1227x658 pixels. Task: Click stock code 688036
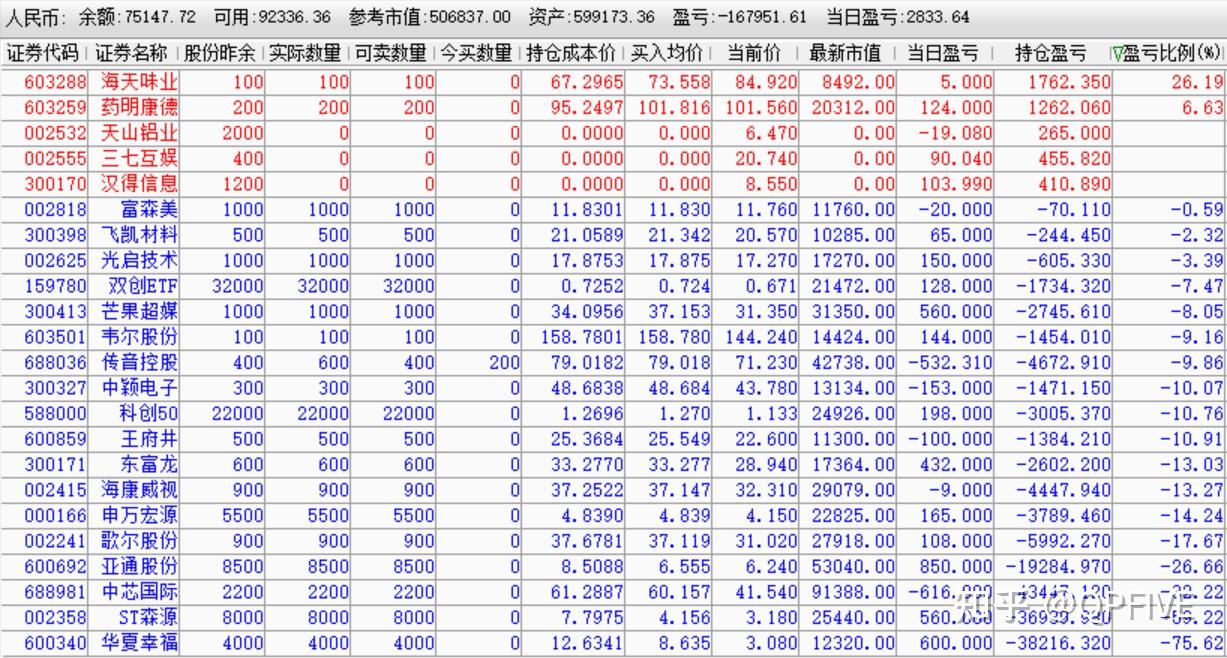56,363
